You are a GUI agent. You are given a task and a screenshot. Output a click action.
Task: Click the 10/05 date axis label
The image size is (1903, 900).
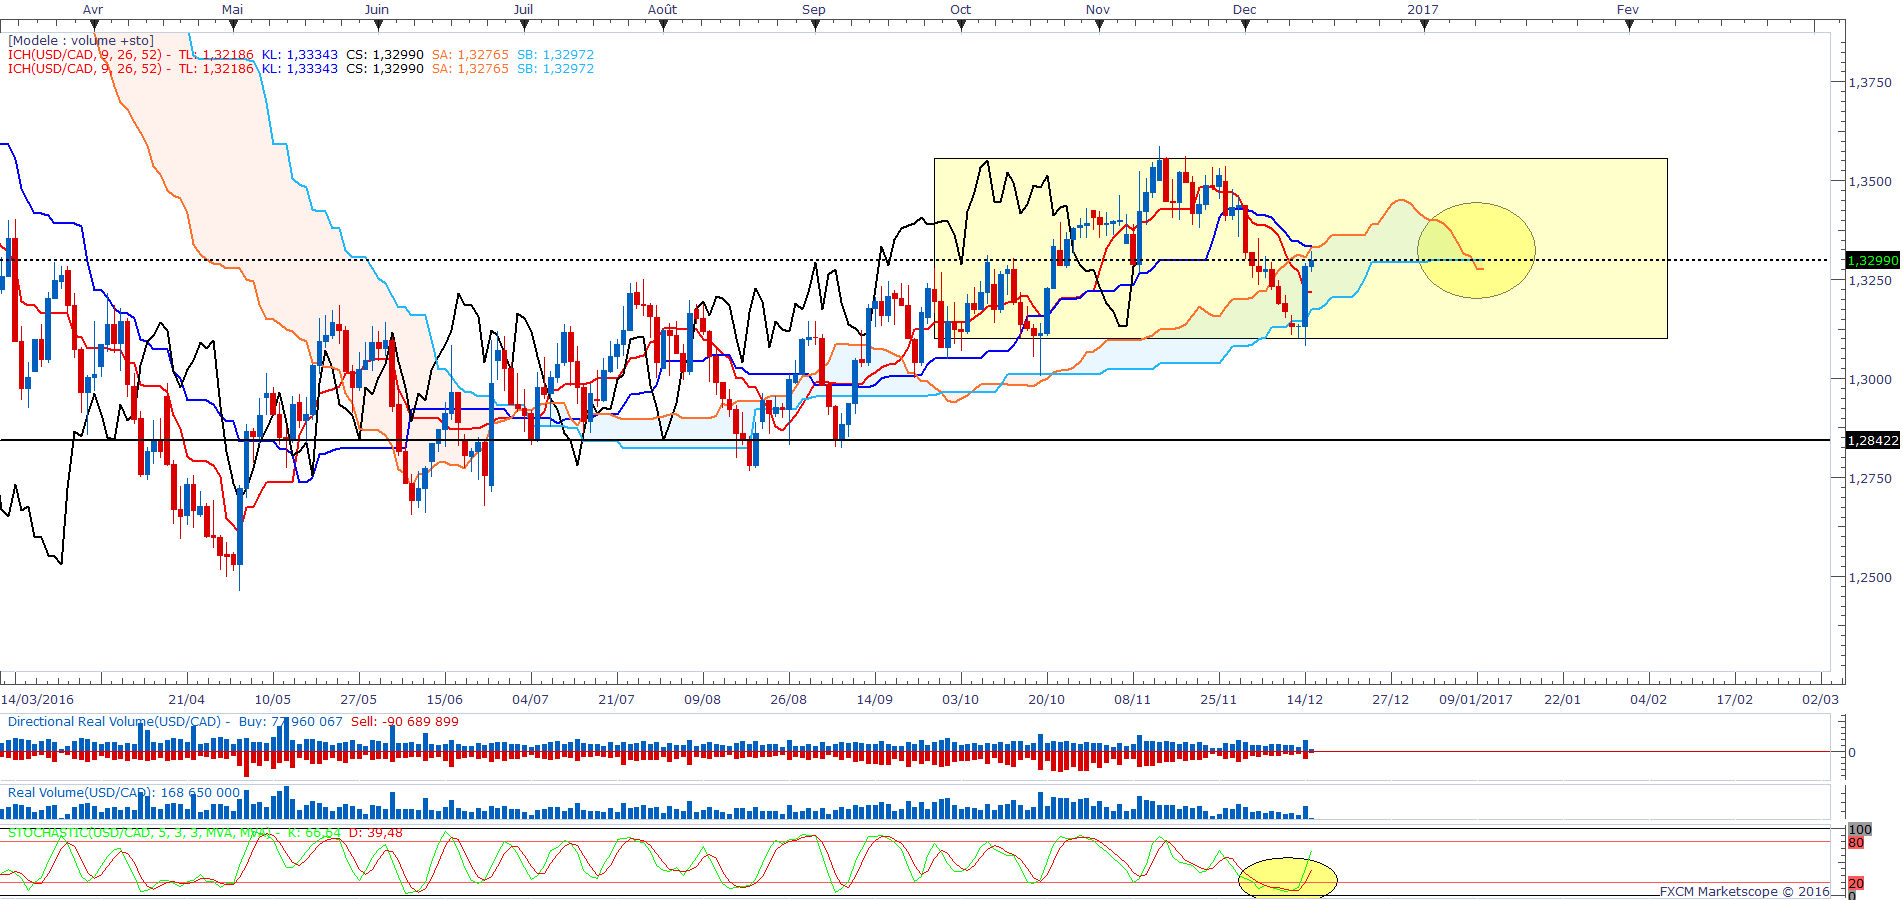click(x=272, y=700)
